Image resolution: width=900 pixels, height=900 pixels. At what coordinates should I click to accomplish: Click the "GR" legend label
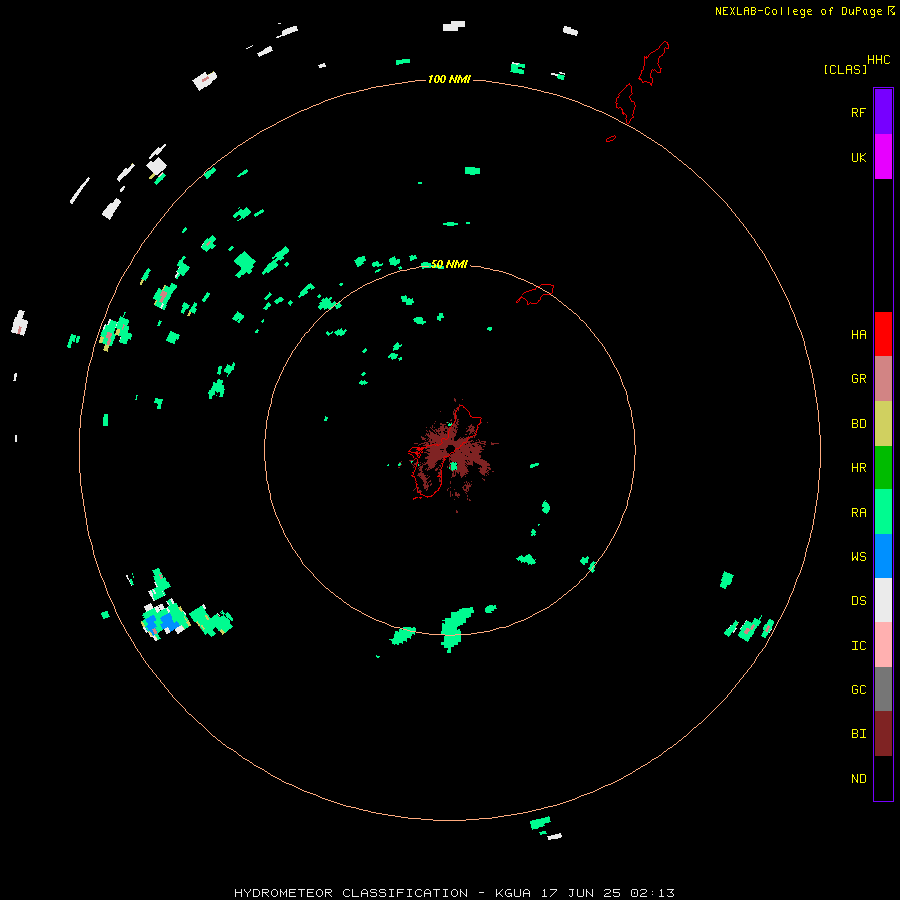[858, 379]
